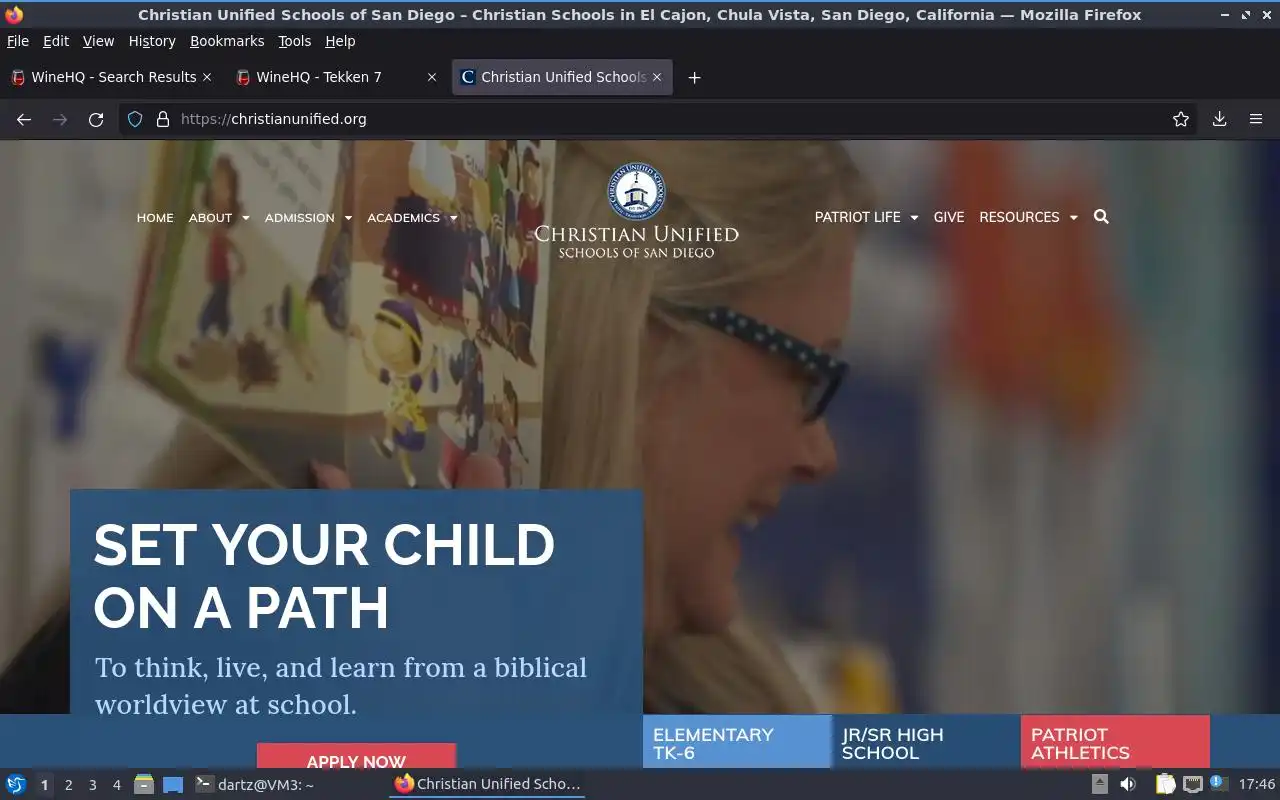Open the ELEMENTARY TK-6 tile
This screenshot has height=800, width=1280.
click(737, 742)
